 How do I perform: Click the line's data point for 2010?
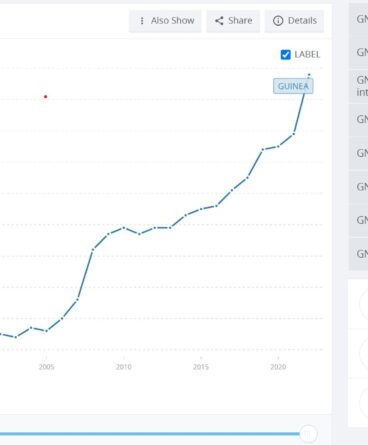click(124, 228)
